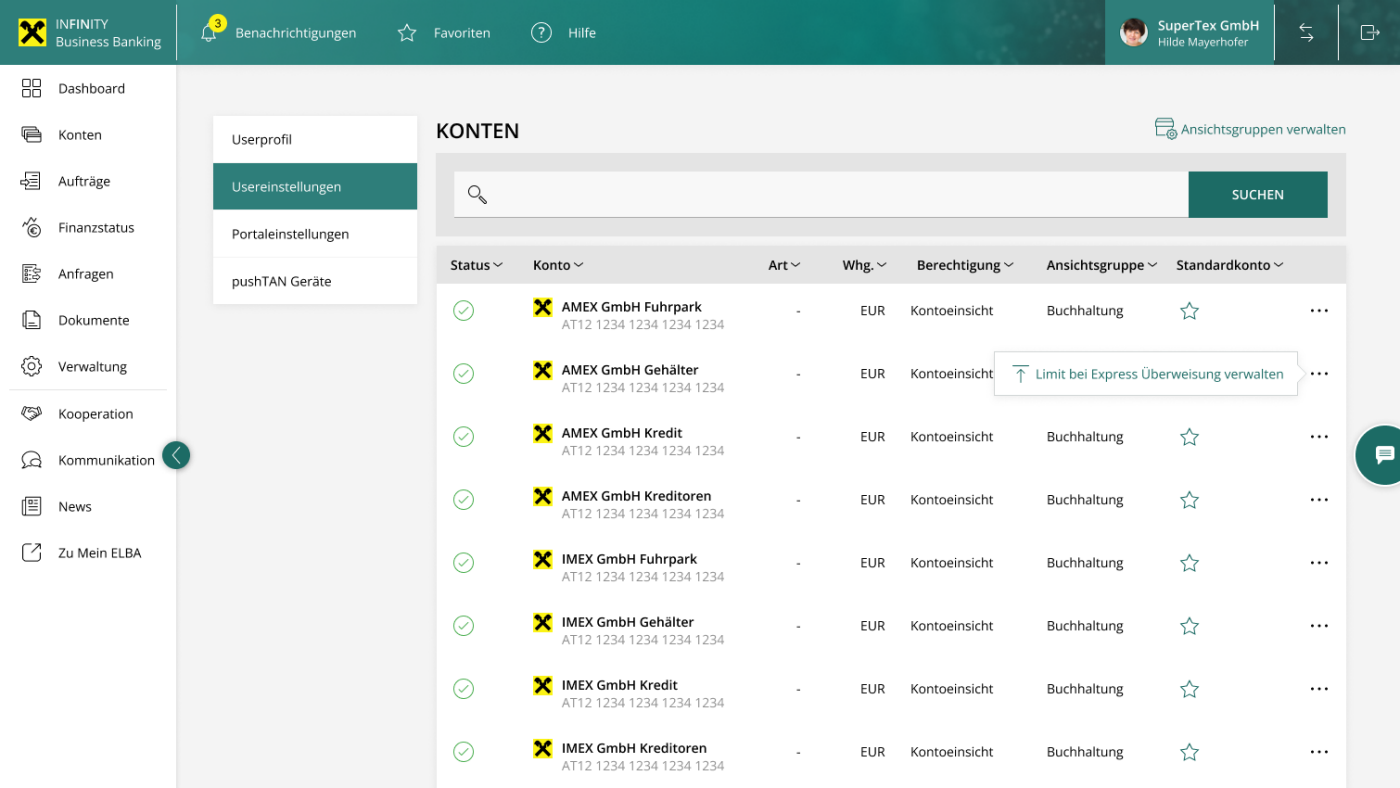Toggle Standardkonto star for IMEX GmbH Kredit
1400x788 pixels.
1189,689
